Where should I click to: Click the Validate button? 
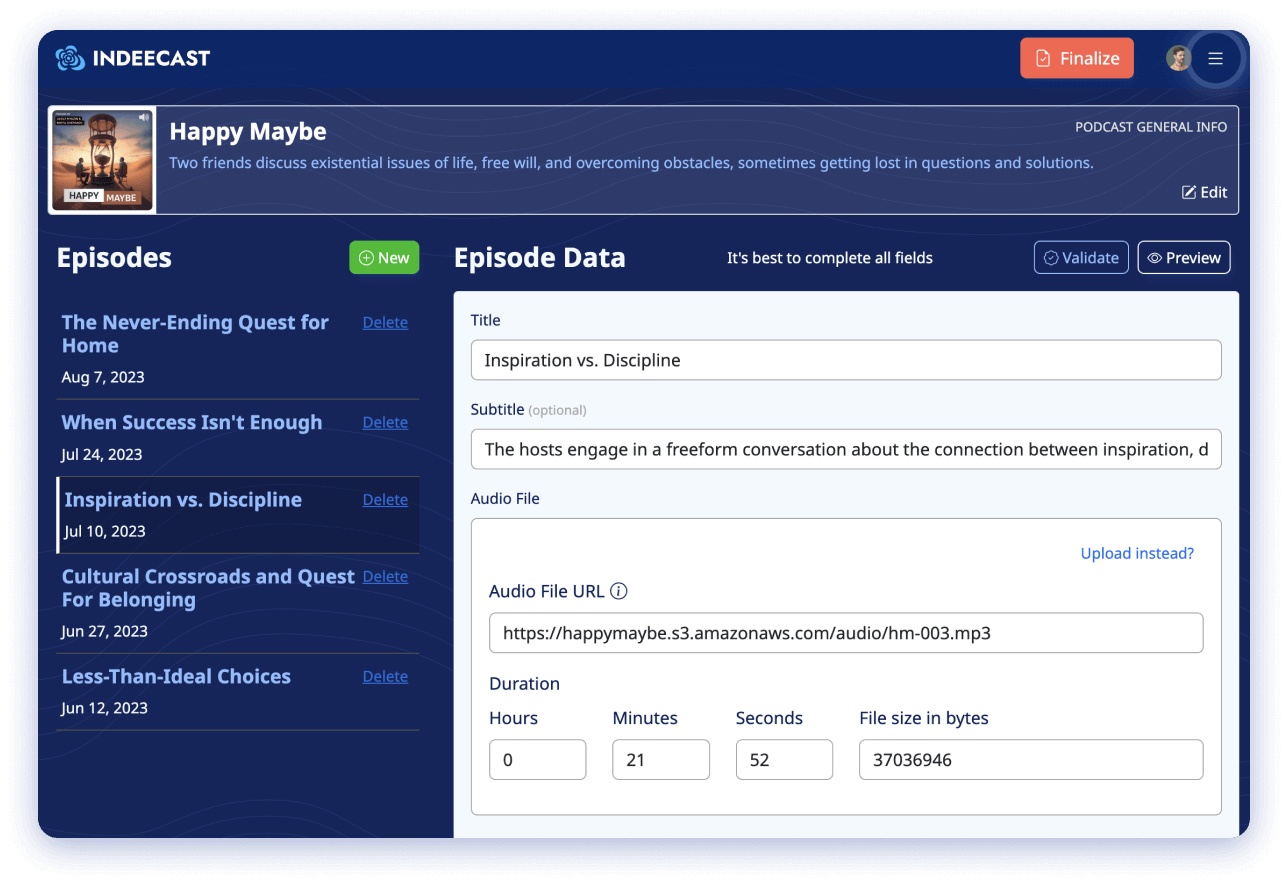point(1081,257)
